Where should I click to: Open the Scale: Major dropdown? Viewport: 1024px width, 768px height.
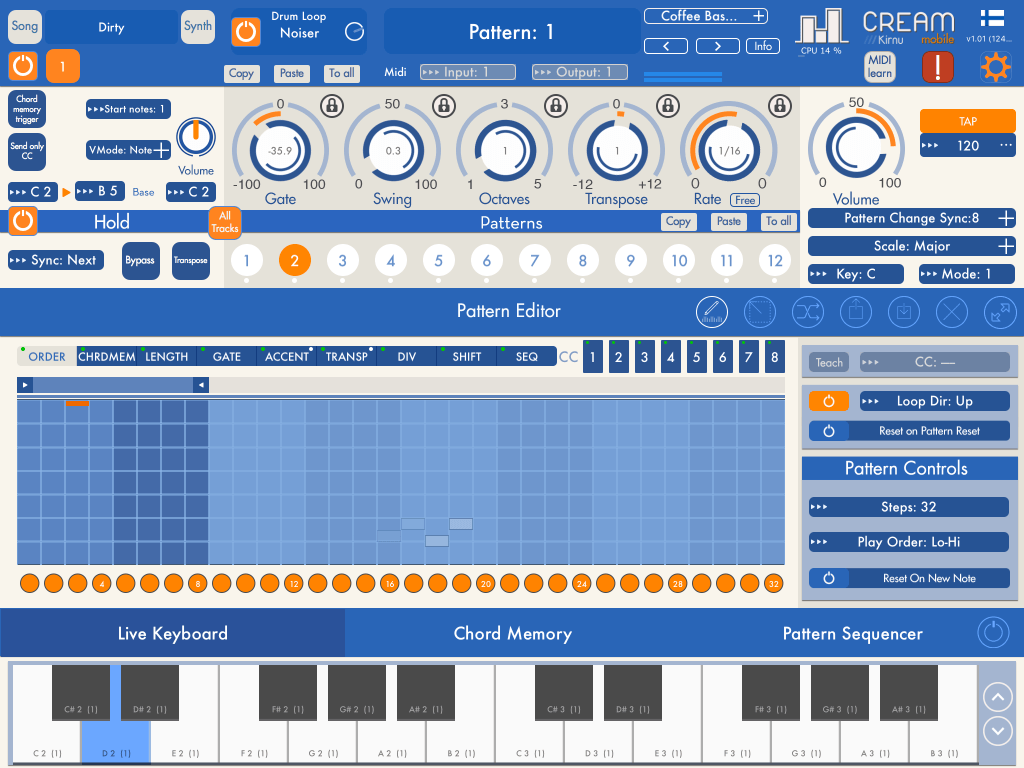pyautogui.click(x=911, y=246)
